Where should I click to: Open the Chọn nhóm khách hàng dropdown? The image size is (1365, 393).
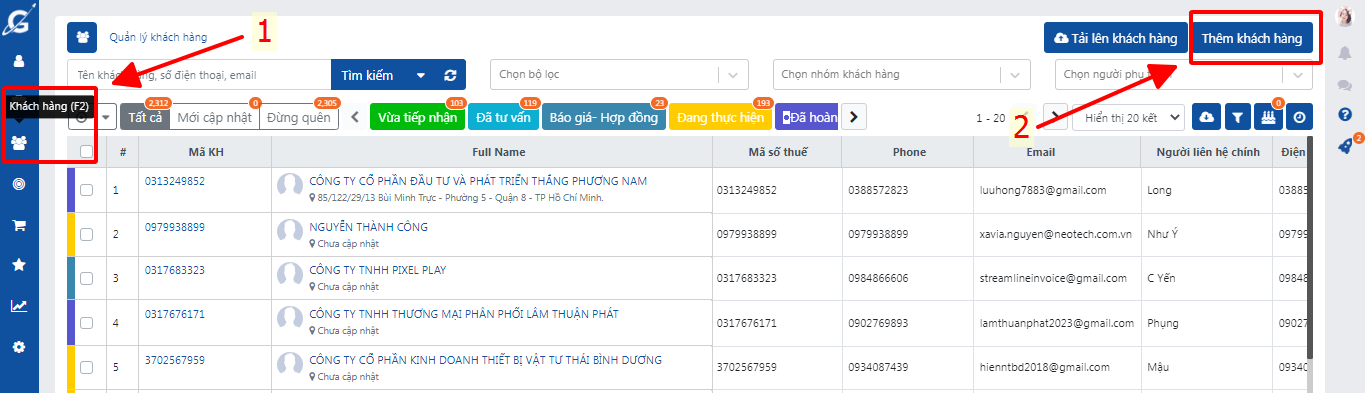tap(901, 74)
